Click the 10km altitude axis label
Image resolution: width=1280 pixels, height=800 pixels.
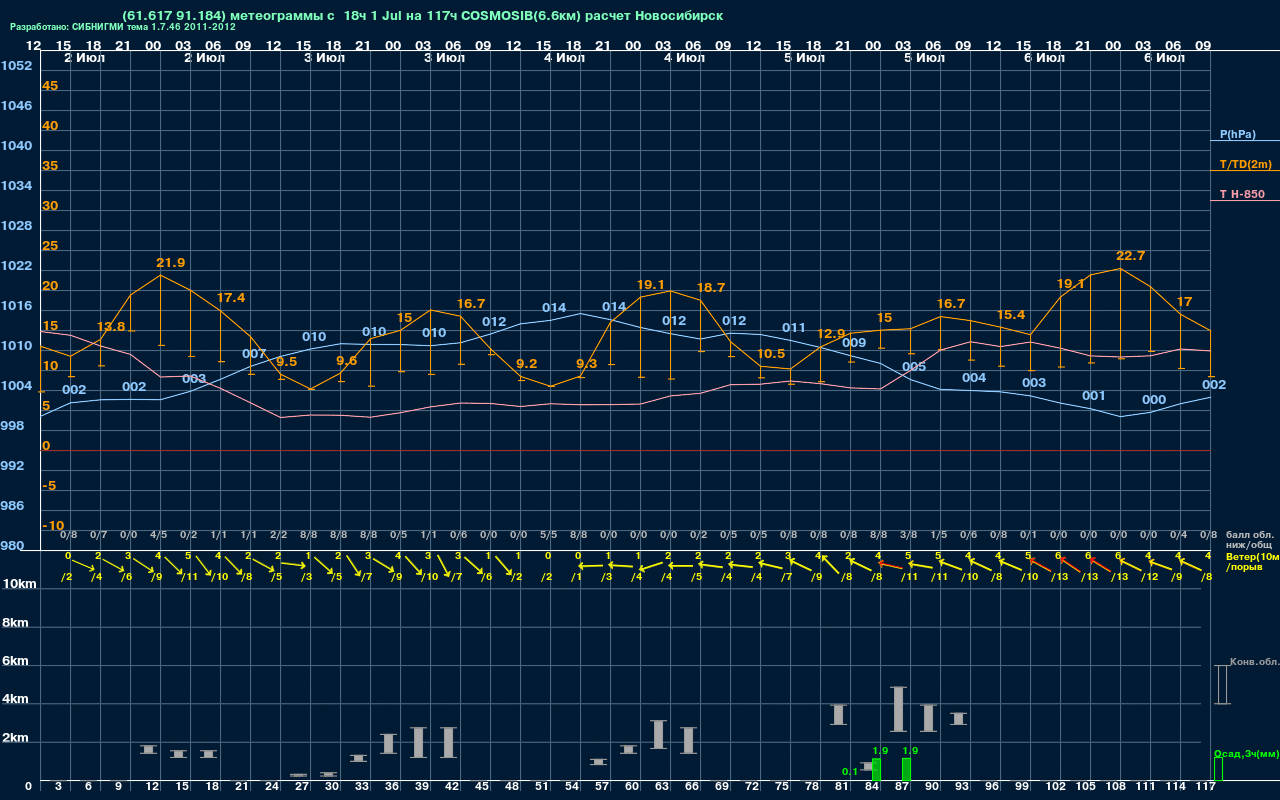[x=17, y=584]
